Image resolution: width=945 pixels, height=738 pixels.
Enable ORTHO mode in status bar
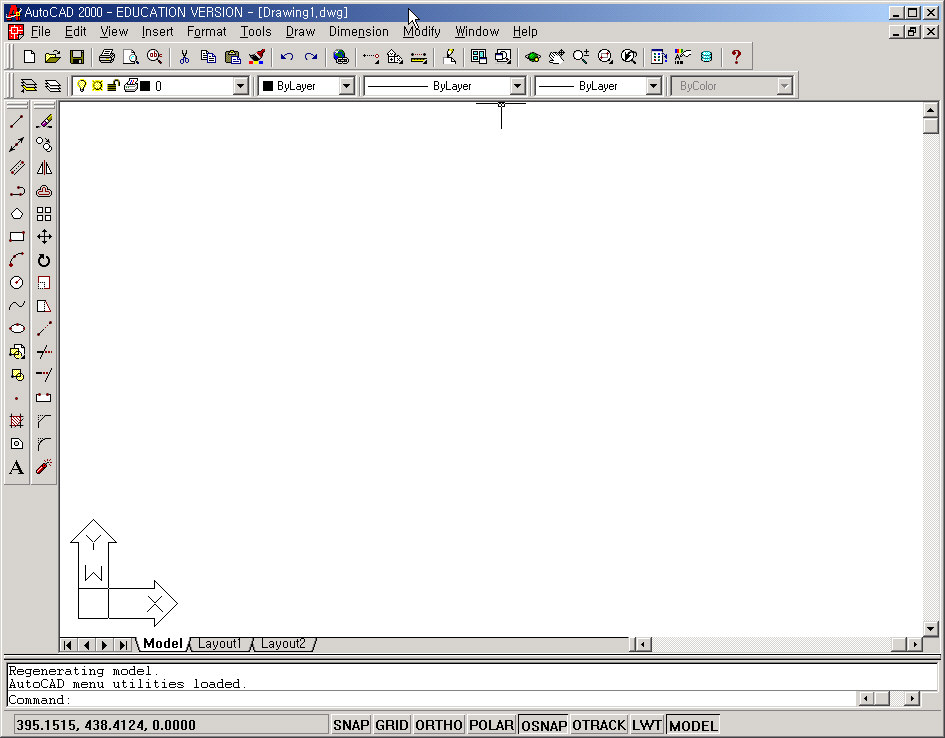tap(439, 725)
